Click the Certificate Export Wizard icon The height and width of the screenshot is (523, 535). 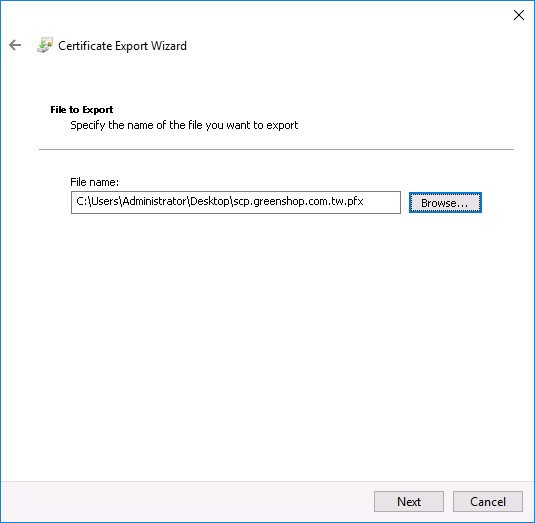pos(45,45)
